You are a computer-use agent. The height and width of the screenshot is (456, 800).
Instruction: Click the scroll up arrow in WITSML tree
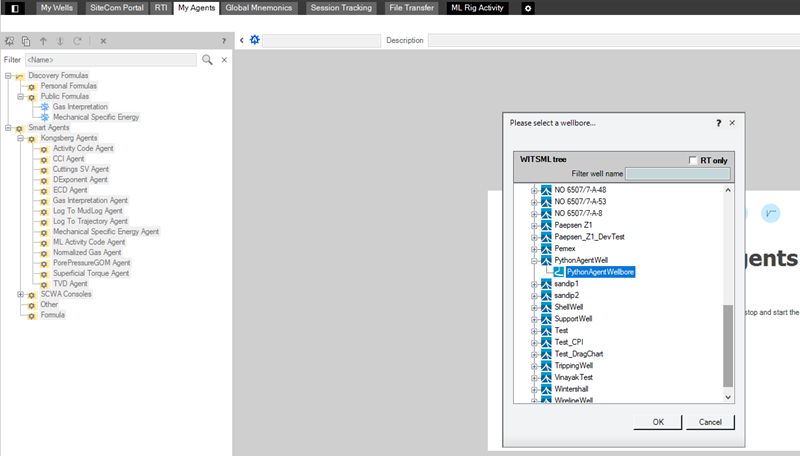[x=728, y=190]
